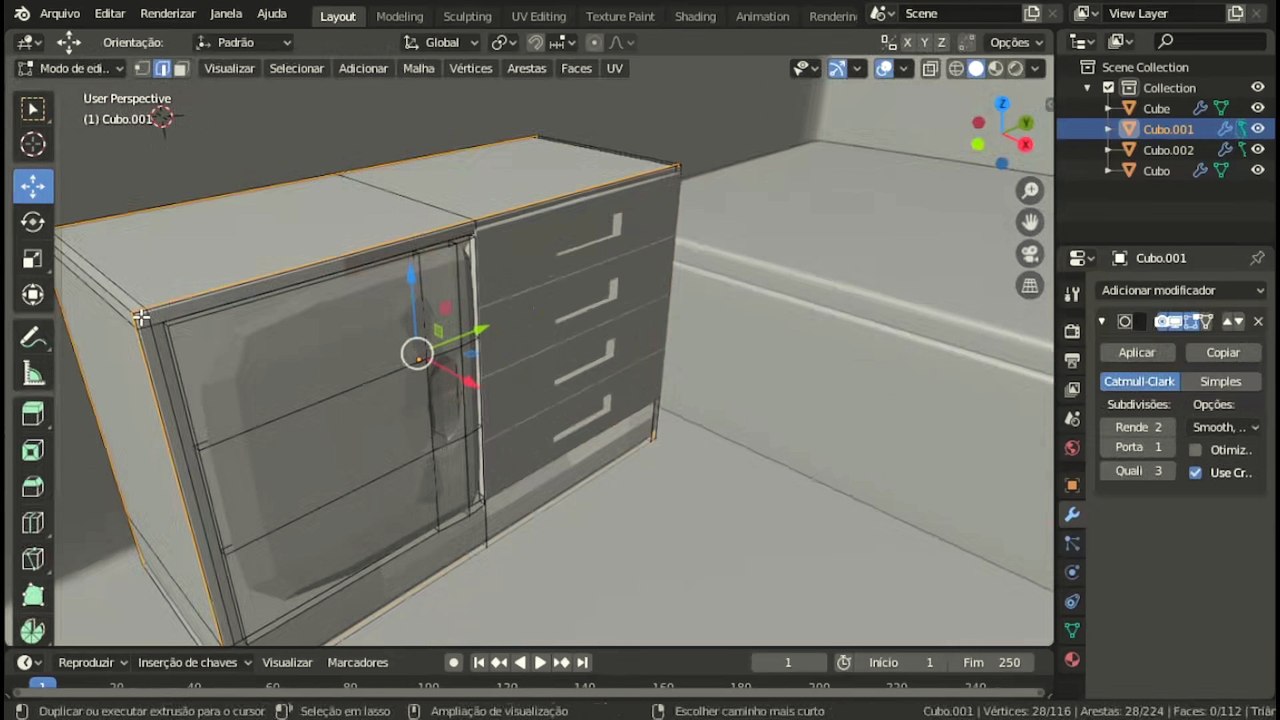Switch to the UV Editing workspace tab
The width and height of the screenshot is (1280, 720).
click(x=538, y=16)
